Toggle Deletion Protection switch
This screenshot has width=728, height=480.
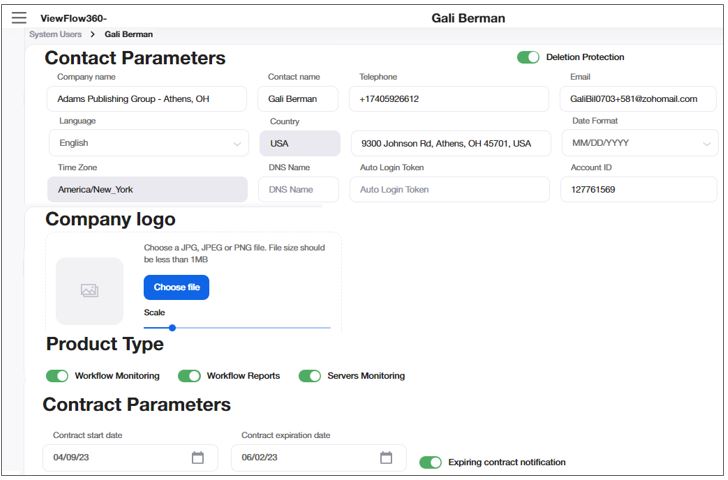click(528, 57)
